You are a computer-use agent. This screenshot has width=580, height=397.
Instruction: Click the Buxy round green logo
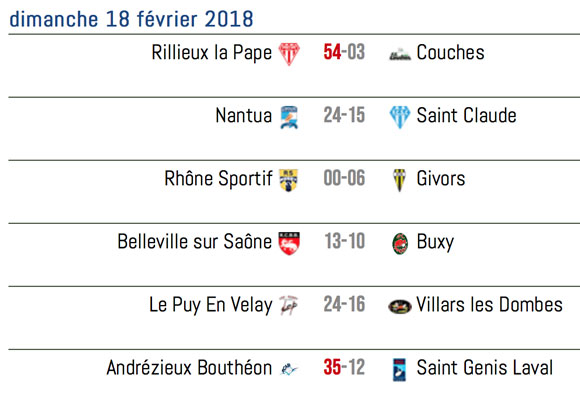coord(400,244)
